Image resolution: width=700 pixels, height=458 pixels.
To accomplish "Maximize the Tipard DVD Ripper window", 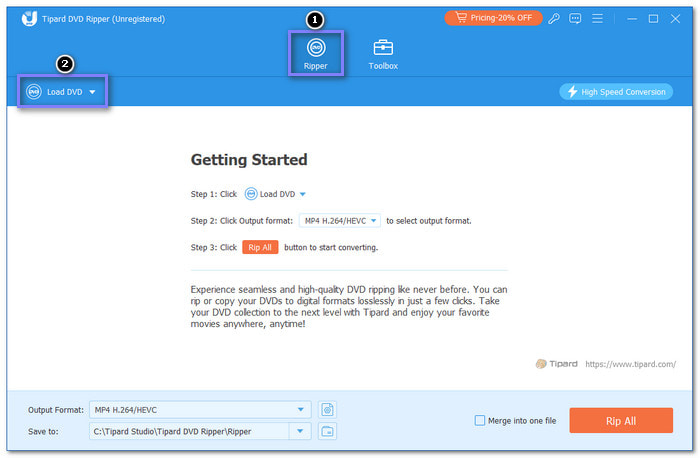I will (653, 19).
